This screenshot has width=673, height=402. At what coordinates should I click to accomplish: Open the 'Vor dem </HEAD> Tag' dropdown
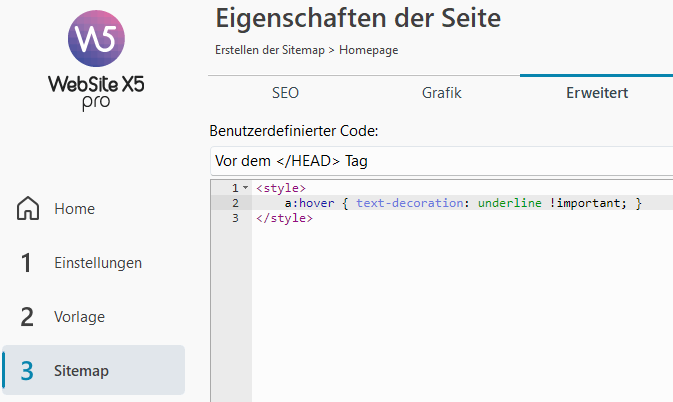tap(440, 160)
